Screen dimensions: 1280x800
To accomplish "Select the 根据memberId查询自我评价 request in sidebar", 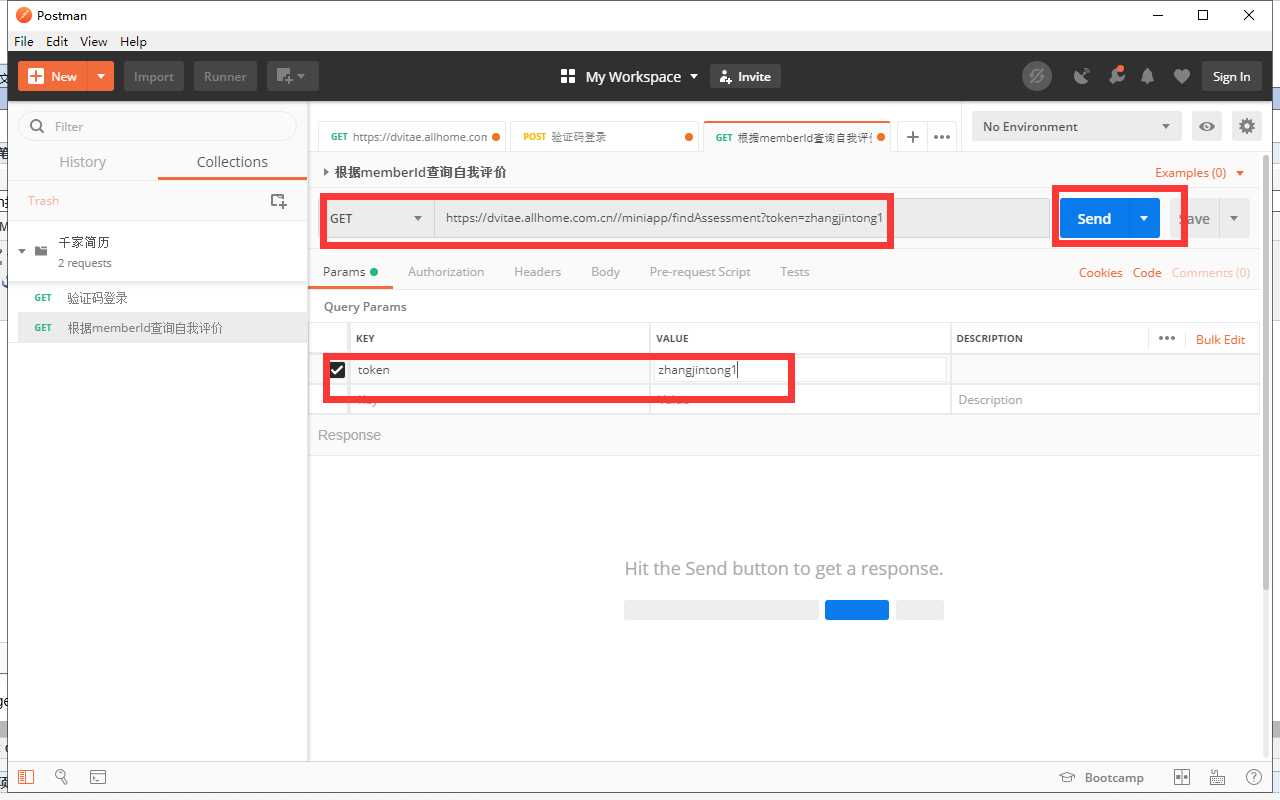I will tap(162, 327).
